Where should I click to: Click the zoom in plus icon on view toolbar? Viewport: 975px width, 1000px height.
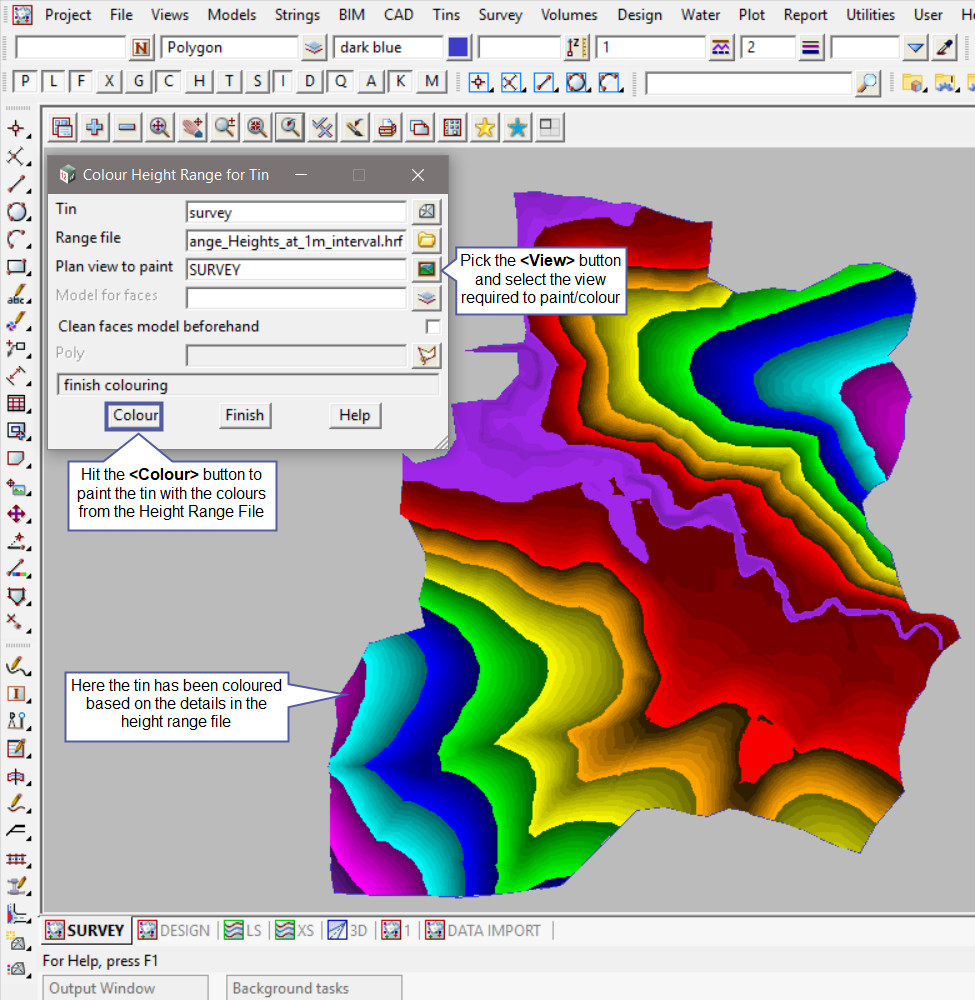click(95, 127)
